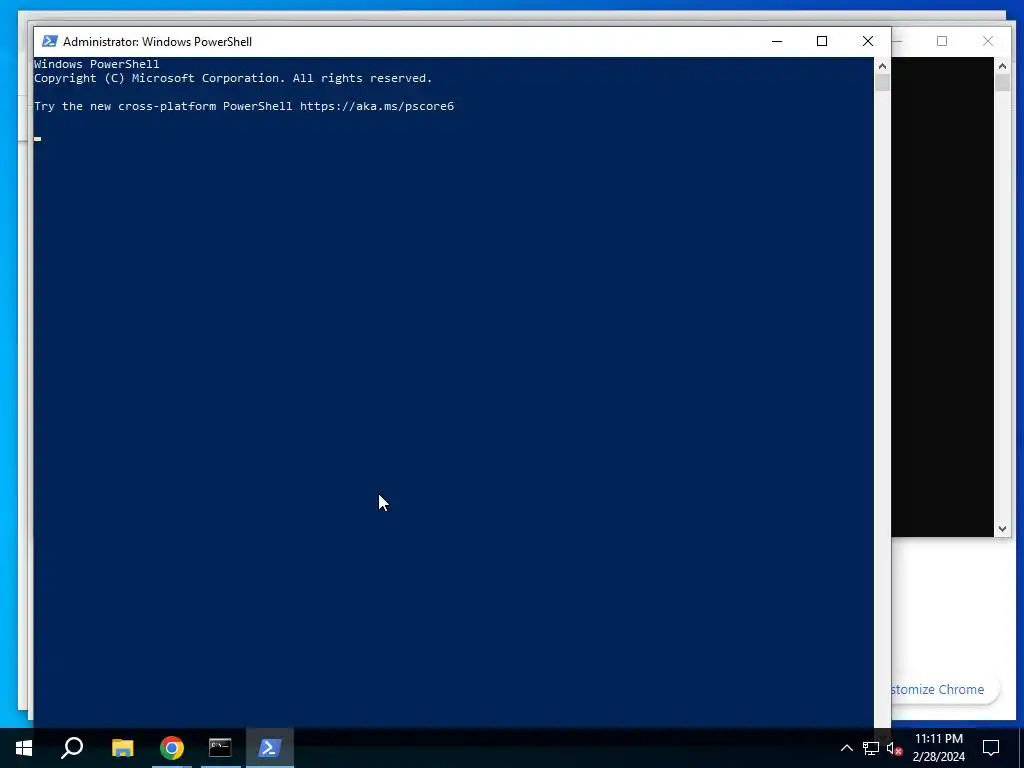Click the PowerShell vertical scrollbar thumb
Screen dimensions: 1024x768
[882, 83]
